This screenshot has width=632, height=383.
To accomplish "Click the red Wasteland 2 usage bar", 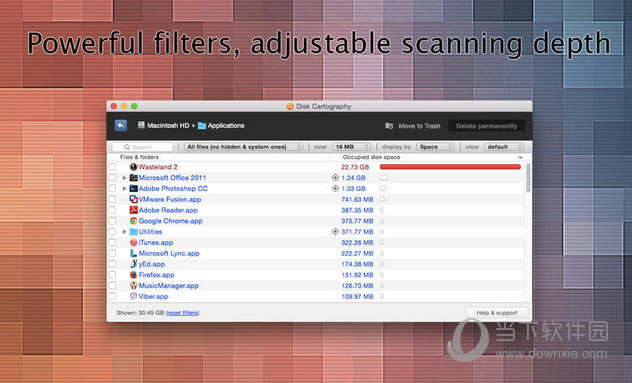I will pos(450,167).
